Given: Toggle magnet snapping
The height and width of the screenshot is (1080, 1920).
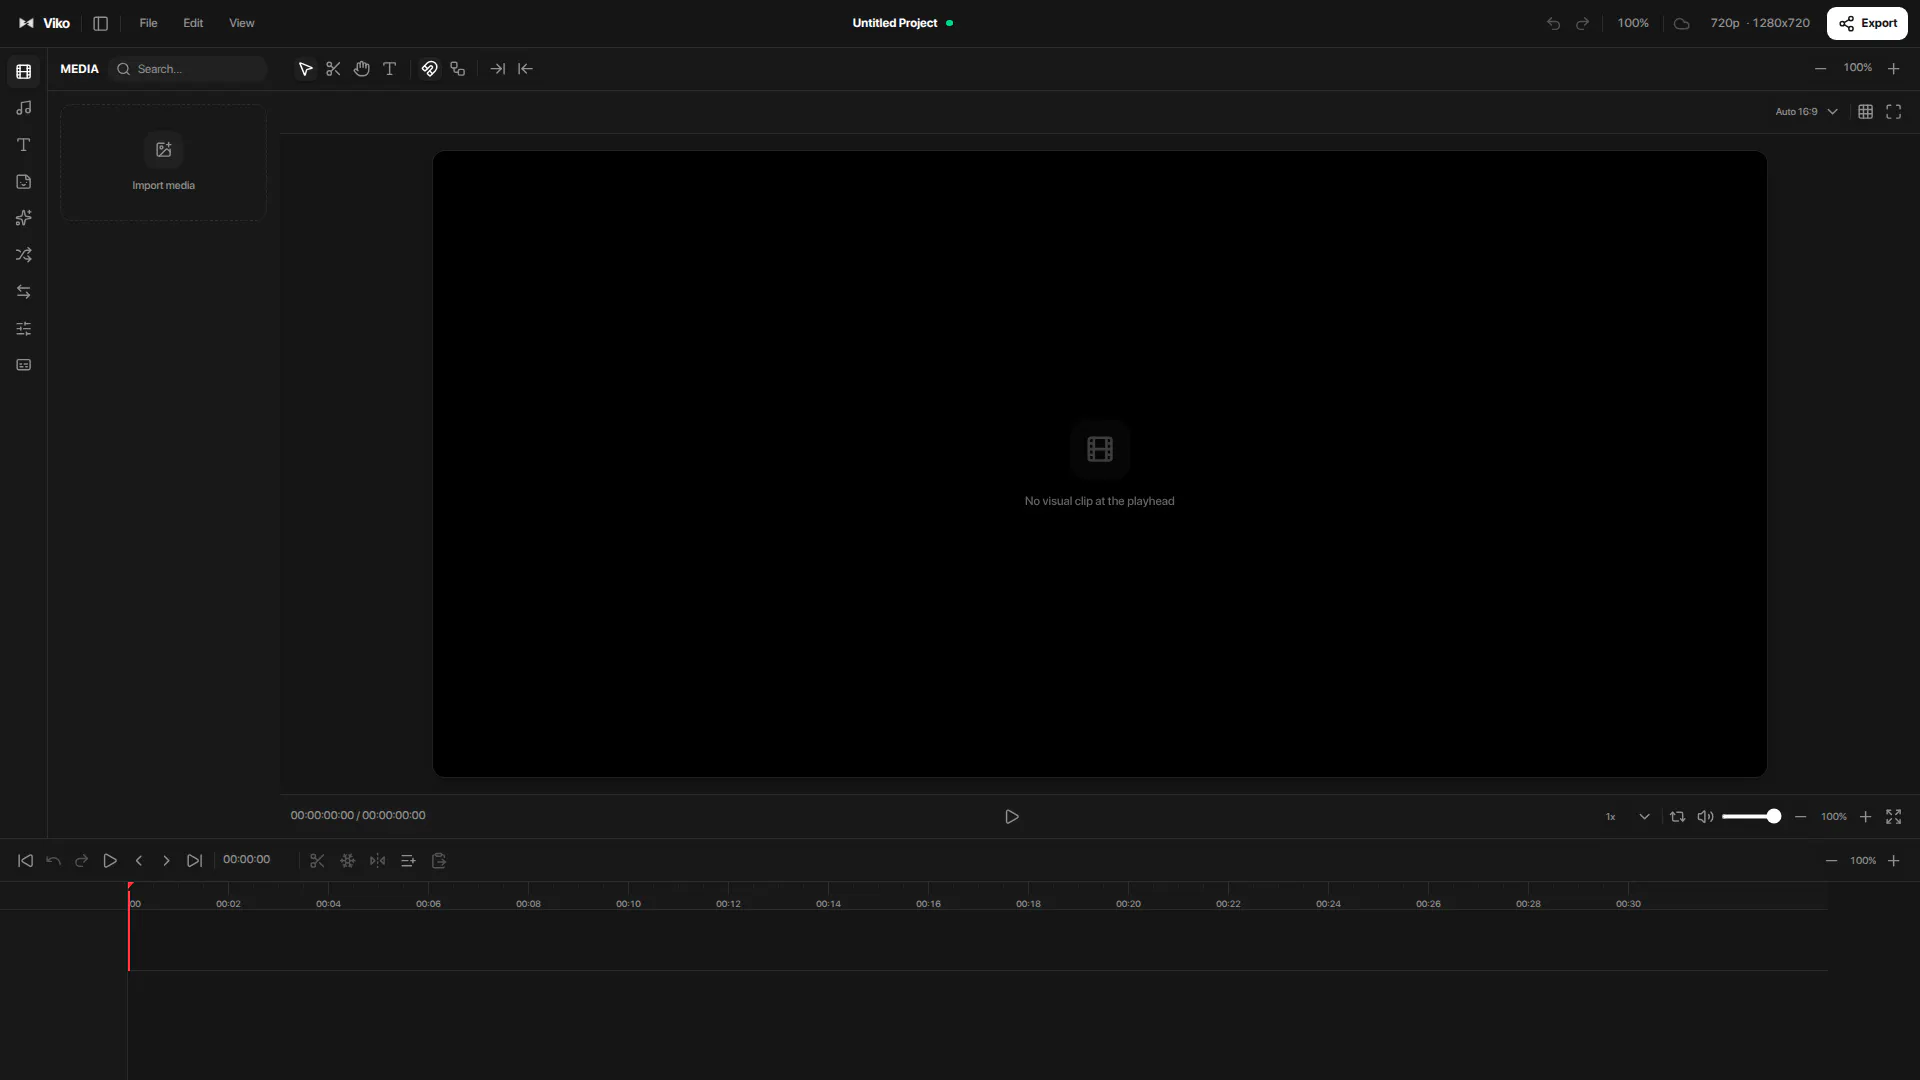Looking at the screenshot, I should (429, 69).
